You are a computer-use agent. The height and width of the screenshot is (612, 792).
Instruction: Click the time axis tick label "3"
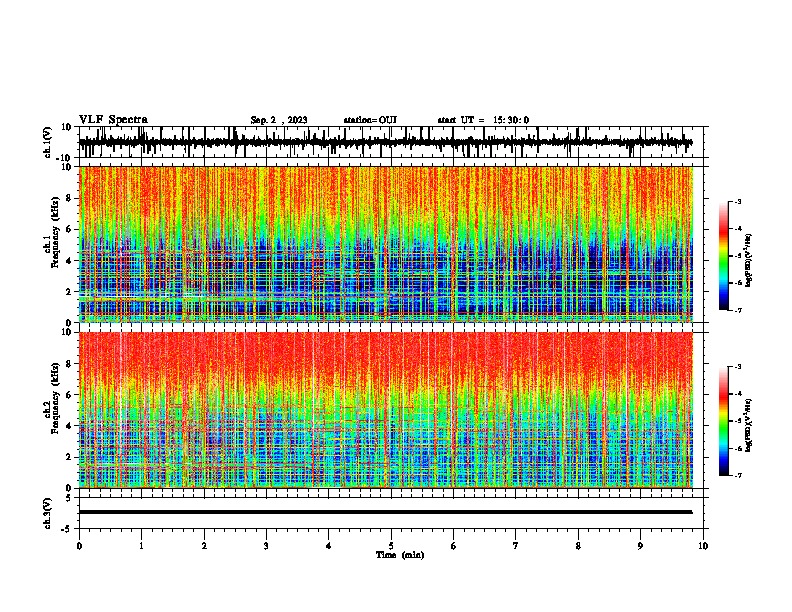(266, 546)
